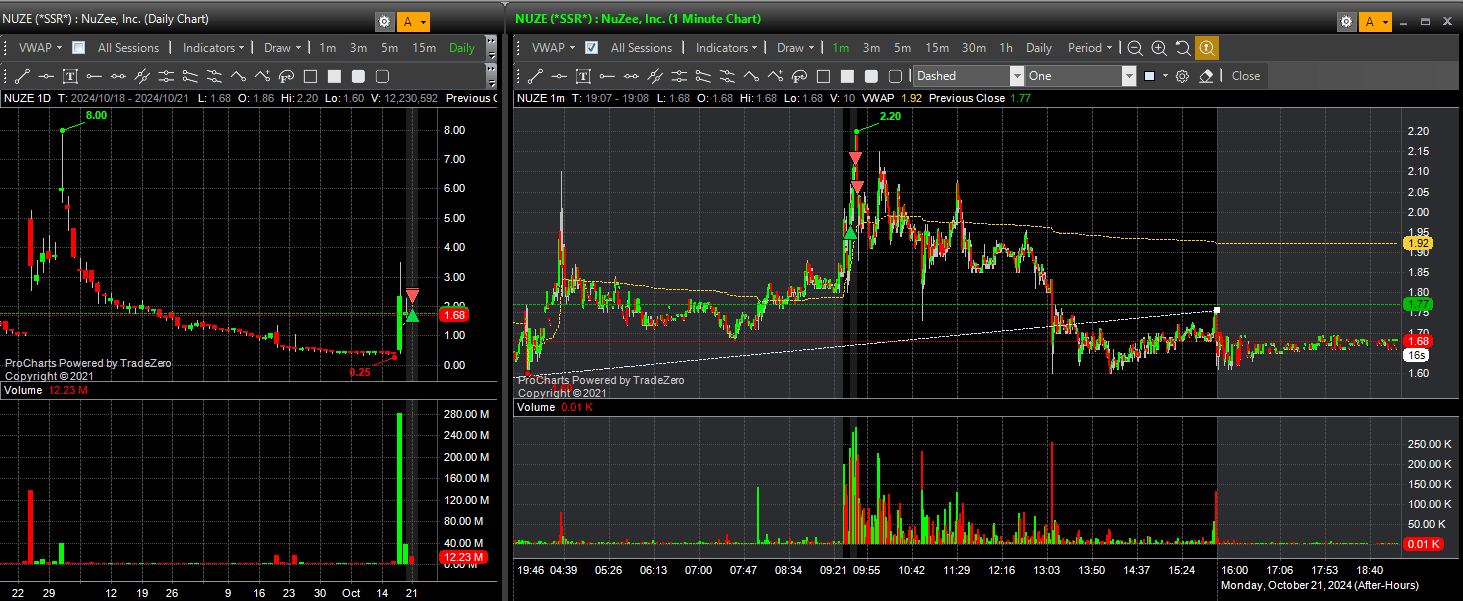Open drawing settings gear beside the eraser

[1182, 76]
